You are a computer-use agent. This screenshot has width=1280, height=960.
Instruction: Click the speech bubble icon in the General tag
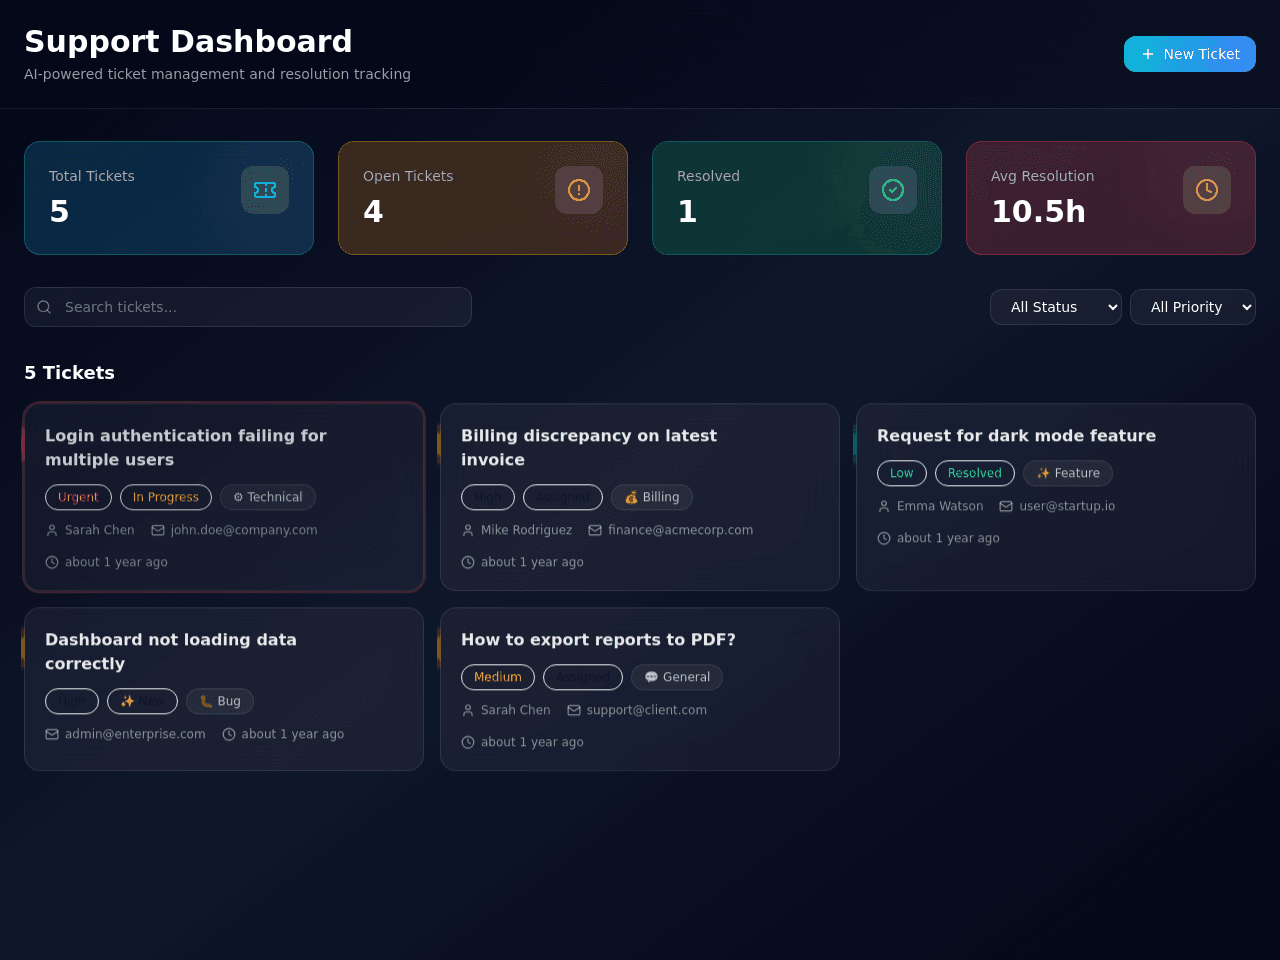(x=651, y=677)
